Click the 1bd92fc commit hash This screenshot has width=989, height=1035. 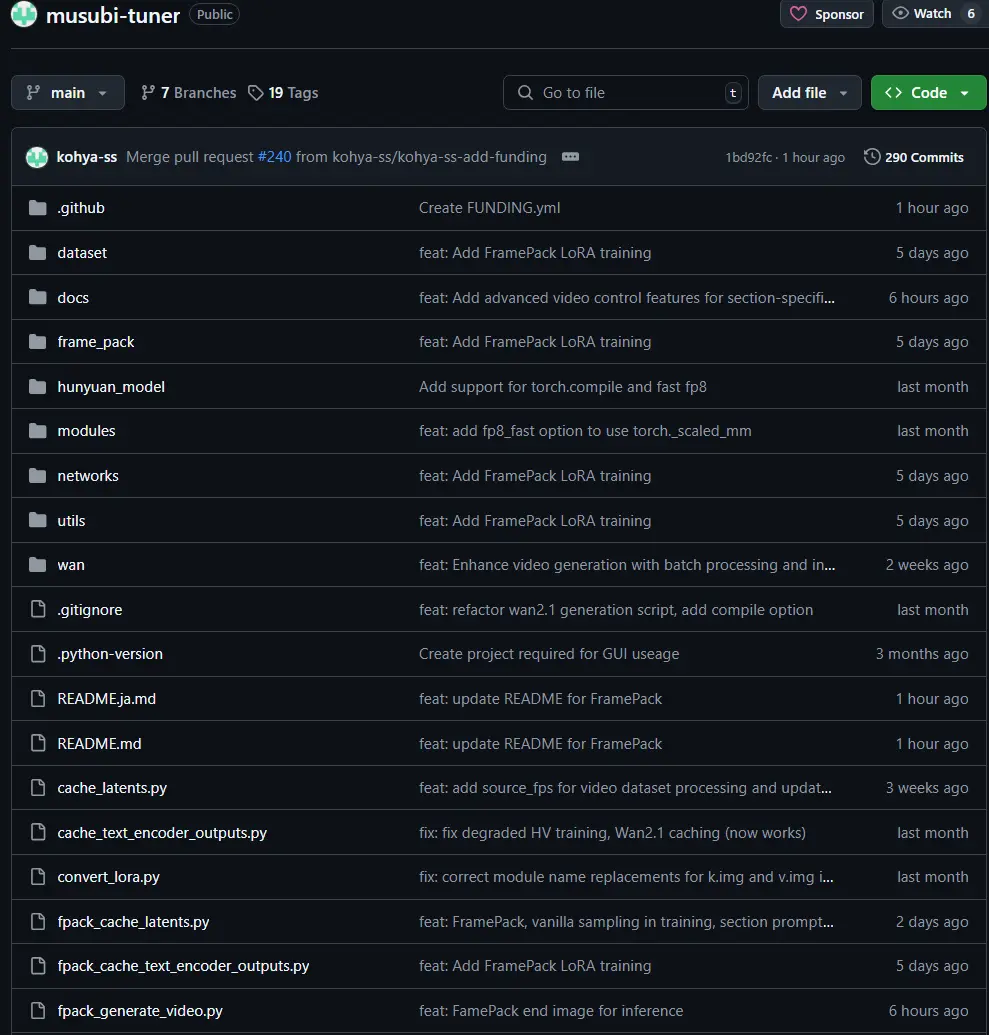[748, 158]
